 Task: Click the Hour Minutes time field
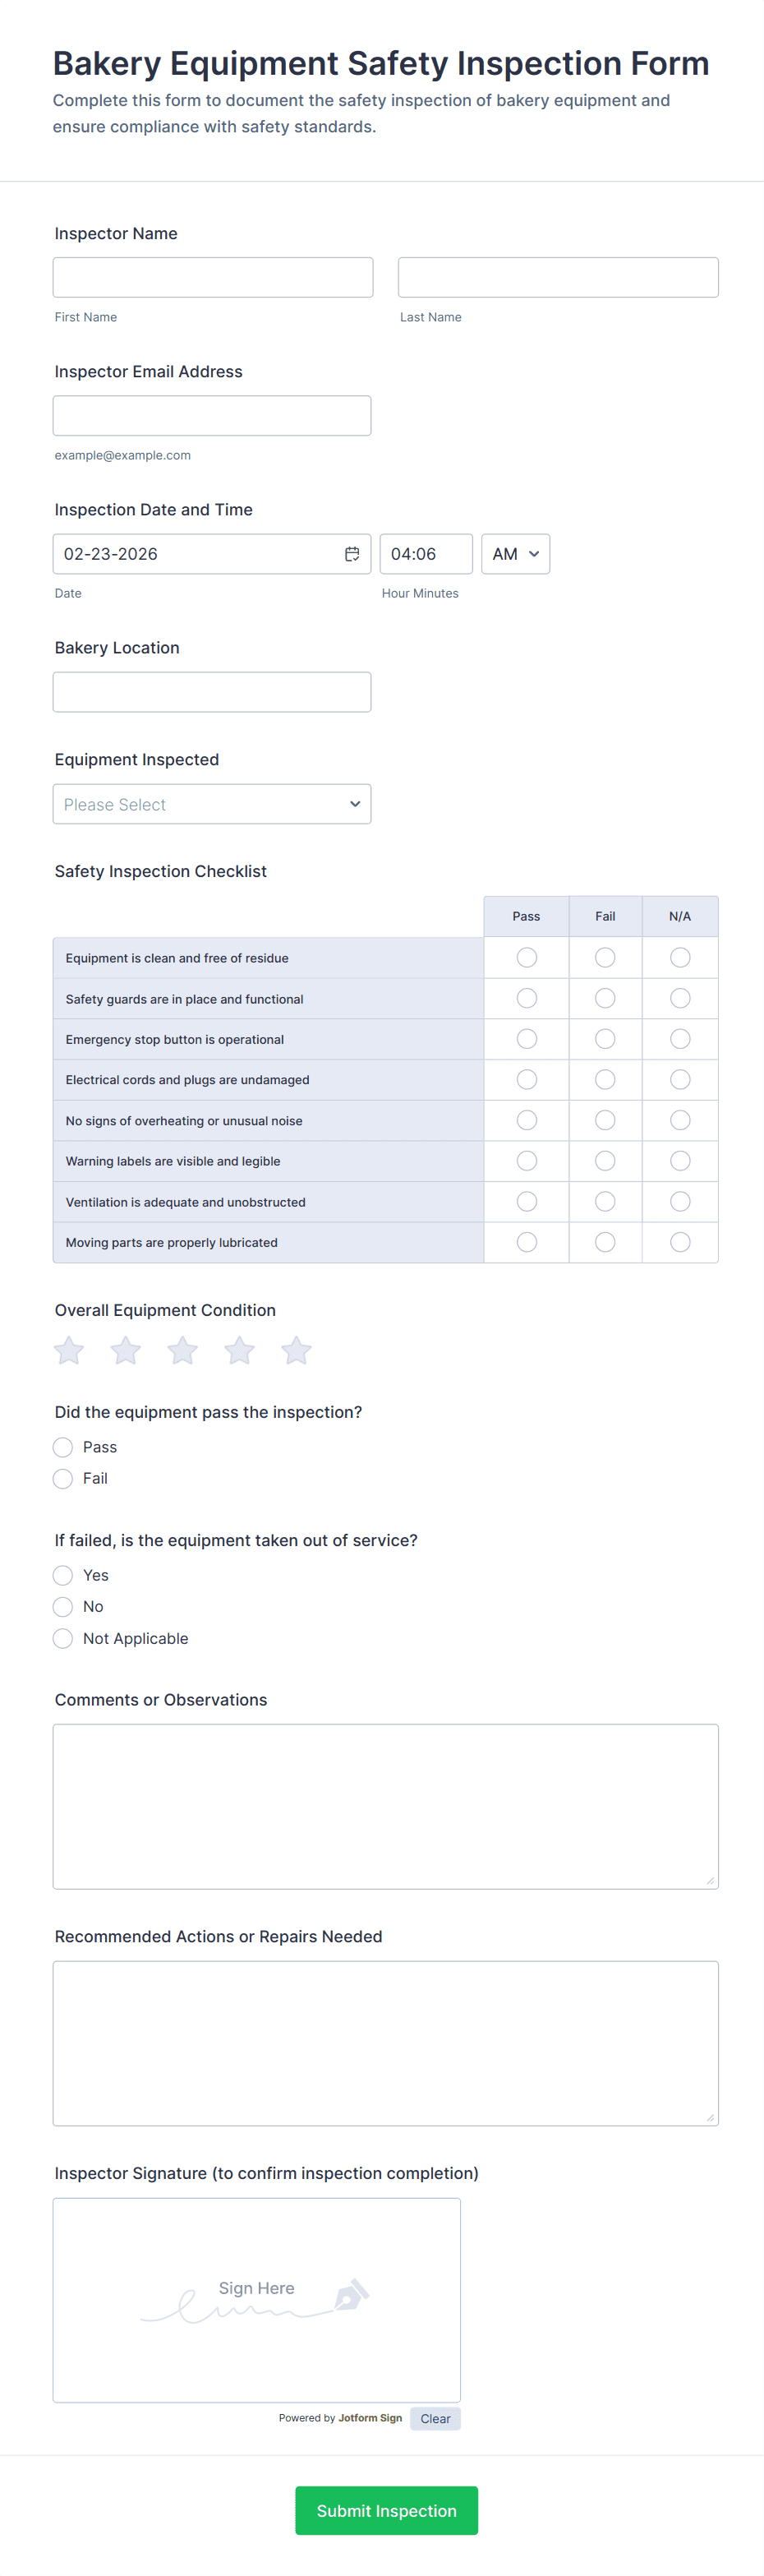tap(425, 554)
